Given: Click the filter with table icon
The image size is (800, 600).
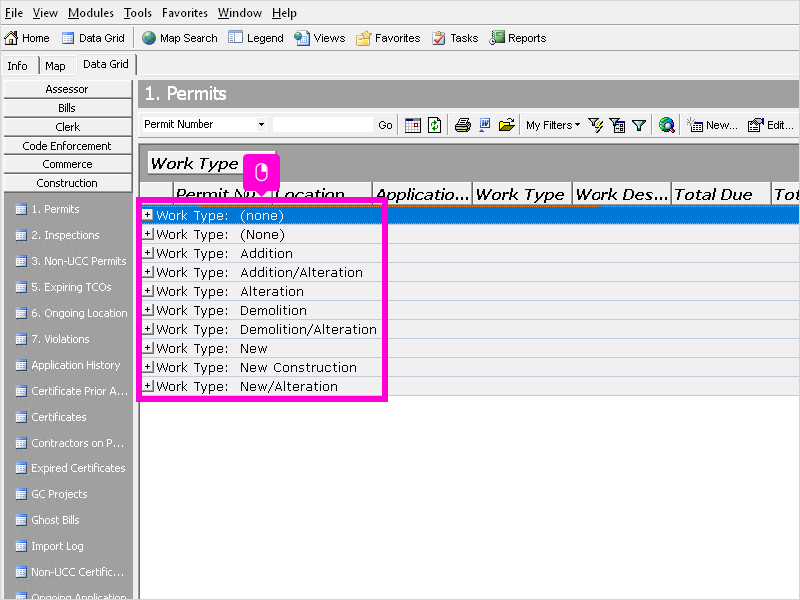Looking at the screenshot, I should pos(617,125).
